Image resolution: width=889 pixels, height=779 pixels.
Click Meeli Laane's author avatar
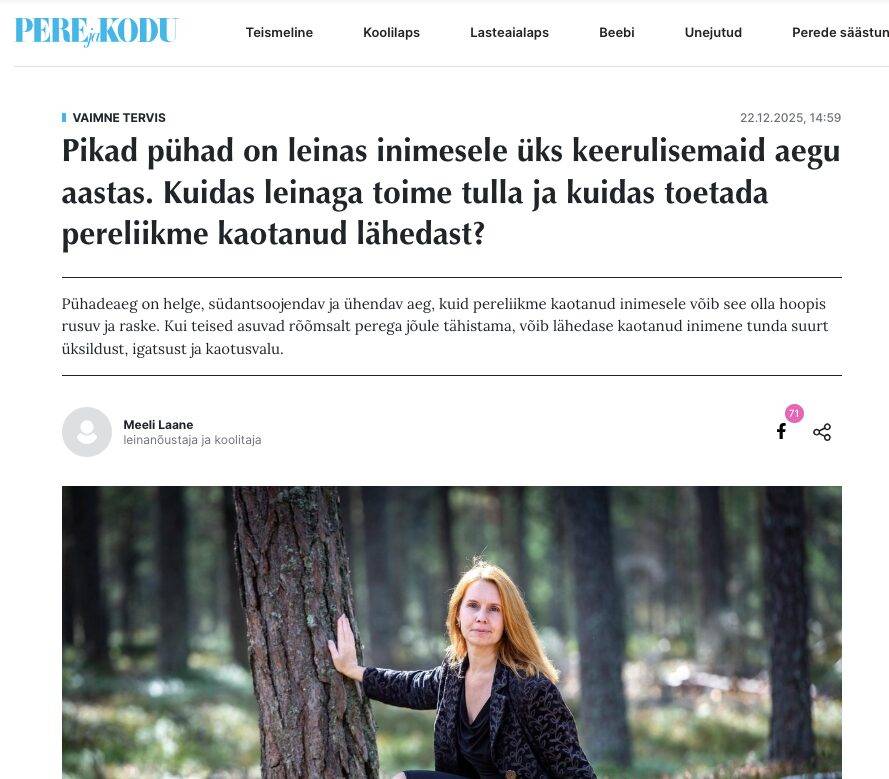tap(87, 432)
